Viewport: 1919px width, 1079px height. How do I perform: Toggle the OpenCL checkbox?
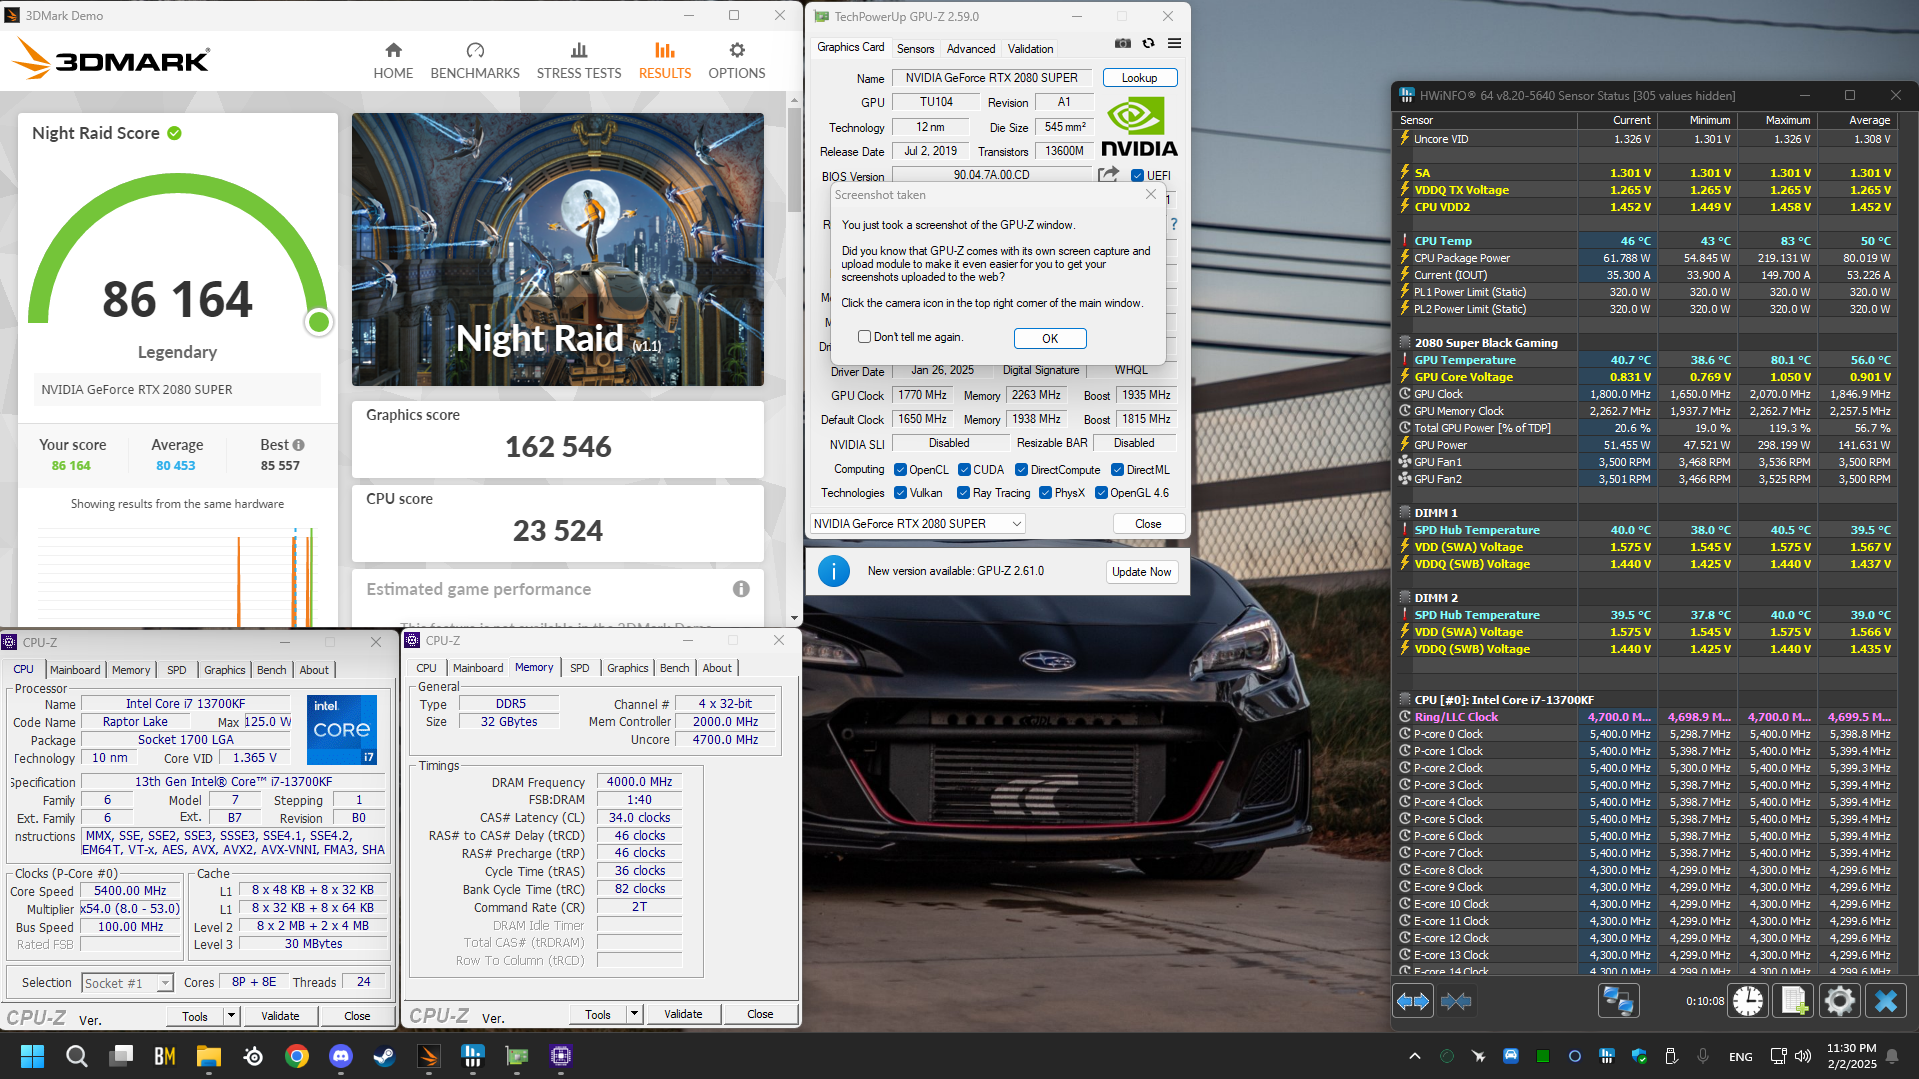coord(900,470)
